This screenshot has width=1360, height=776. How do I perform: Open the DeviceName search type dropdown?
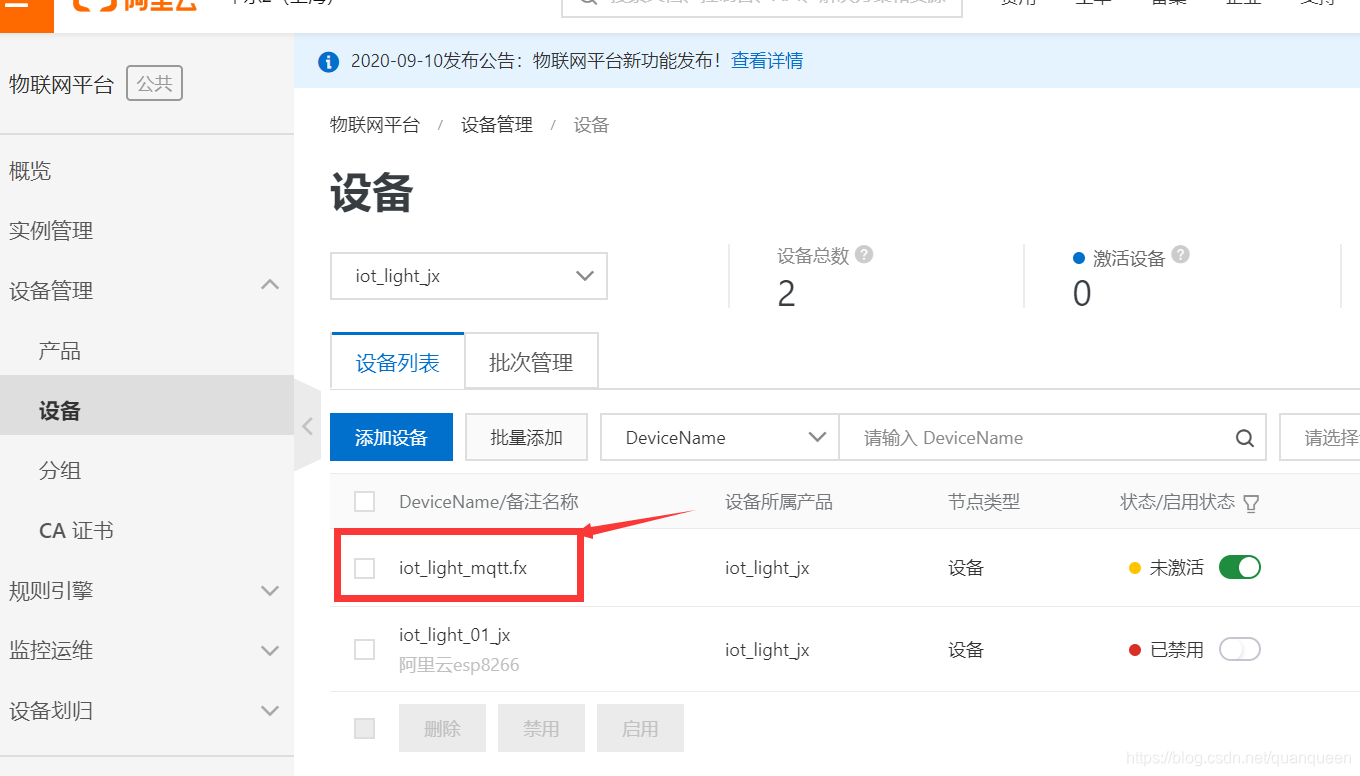click(x=719, y=438)
